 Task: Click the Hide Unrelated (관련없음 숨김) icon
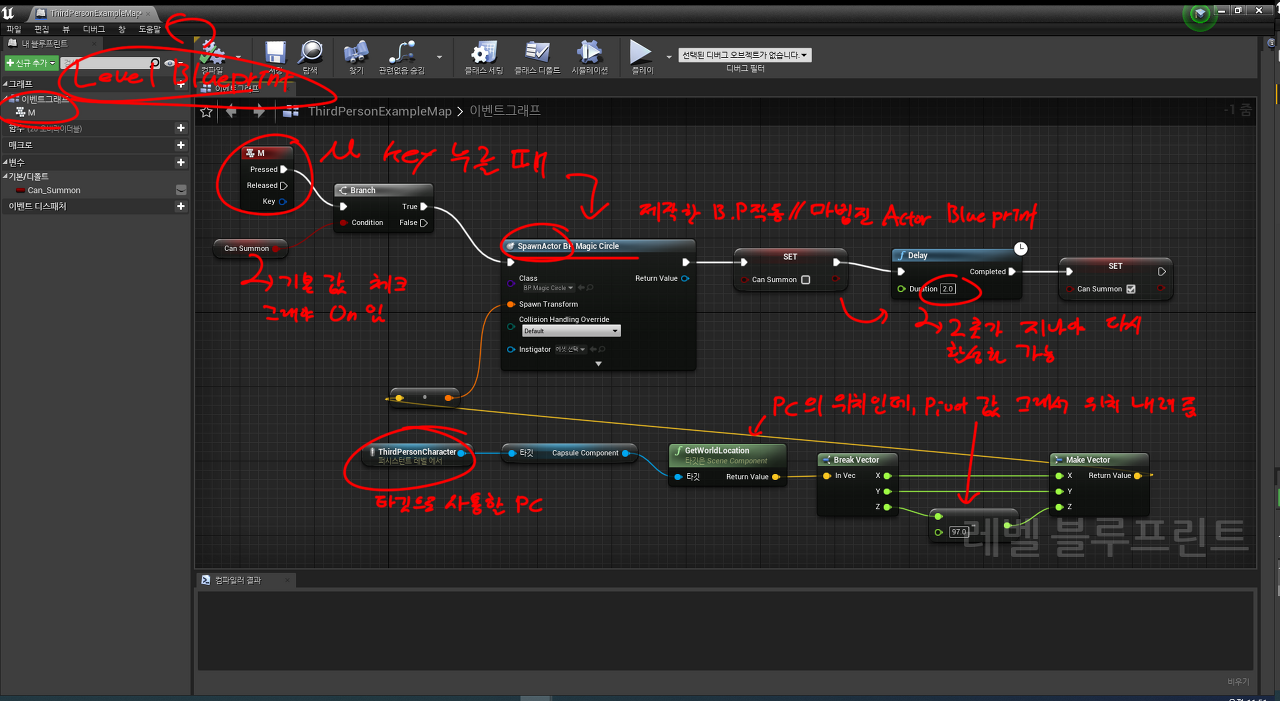[401, 52]
